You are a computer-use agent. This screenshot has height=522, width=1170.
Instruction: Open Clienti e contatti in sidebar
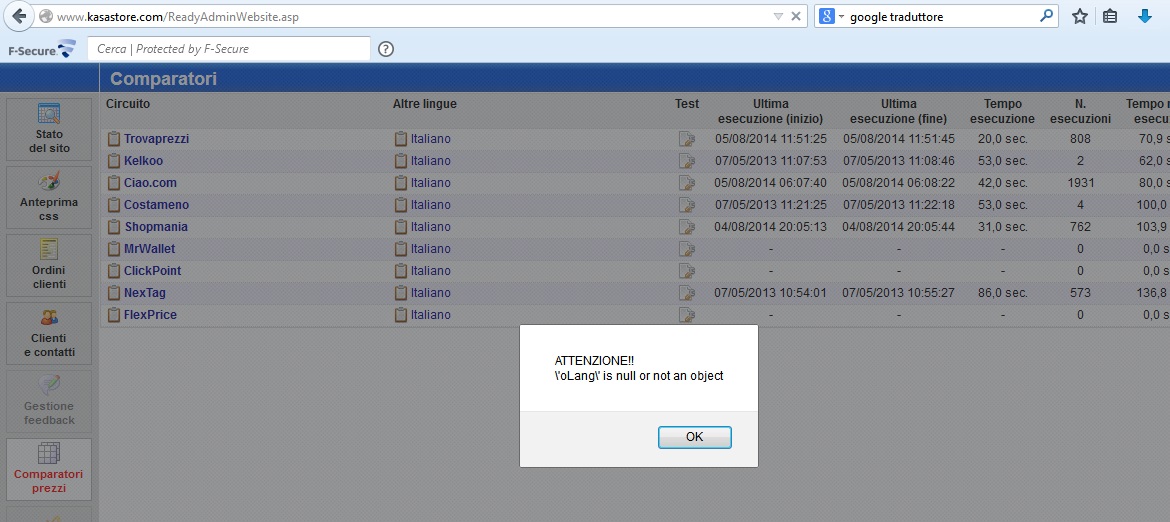click(x=49, y=333)
